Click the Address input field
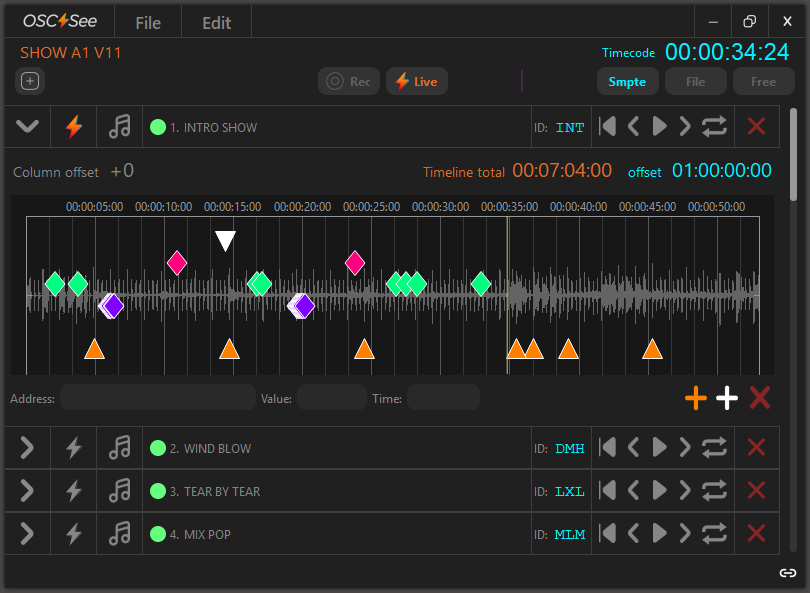The height and width of the screenshot is (593, 810). point(158,398)
